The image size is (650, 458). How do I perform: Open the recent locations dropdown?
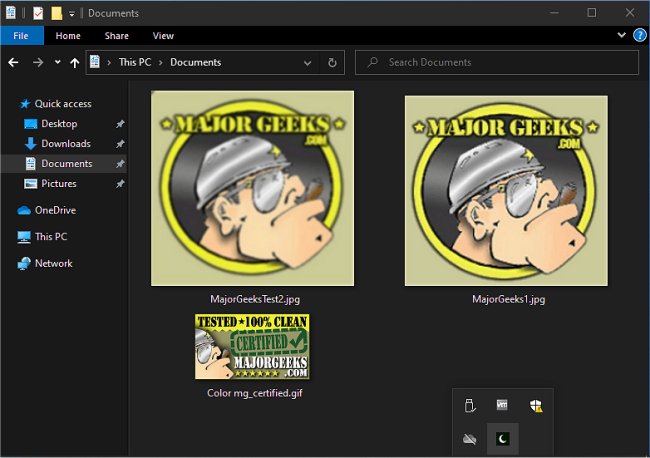pos(58,62)
